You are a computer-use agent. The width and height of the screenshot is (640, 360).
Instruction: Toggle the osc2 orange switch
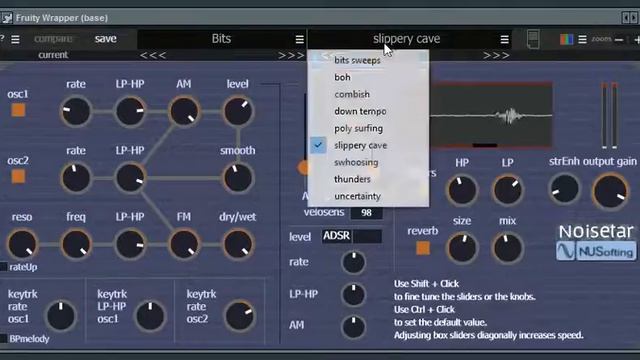18,177
